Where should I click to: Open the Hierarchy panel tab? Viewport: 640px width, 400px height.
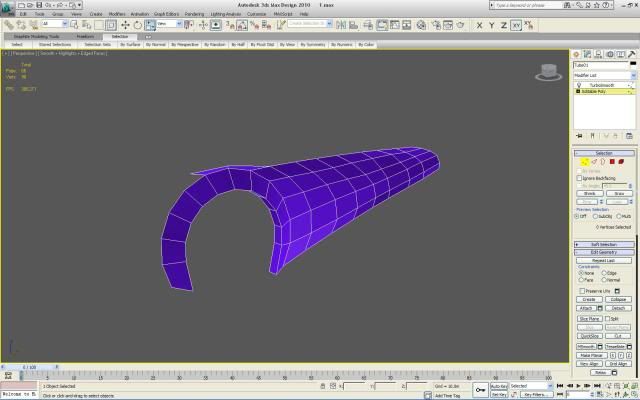point(598,54)
